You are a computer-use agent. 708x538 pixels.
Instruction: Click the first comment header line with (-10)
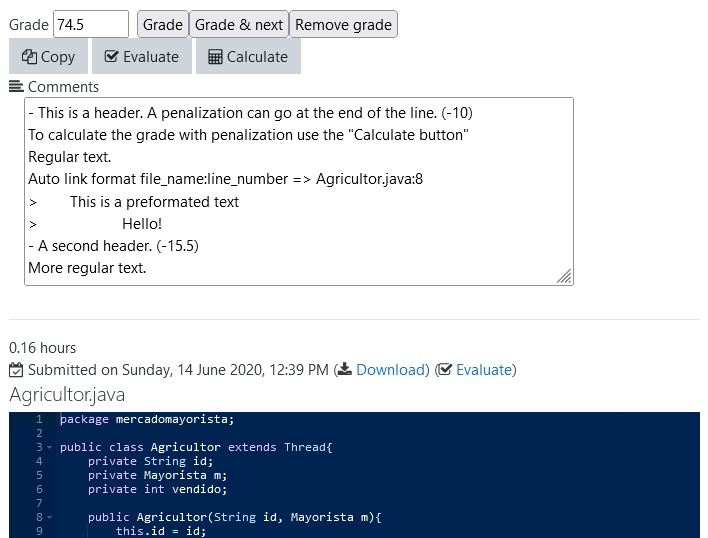point(251,113)
